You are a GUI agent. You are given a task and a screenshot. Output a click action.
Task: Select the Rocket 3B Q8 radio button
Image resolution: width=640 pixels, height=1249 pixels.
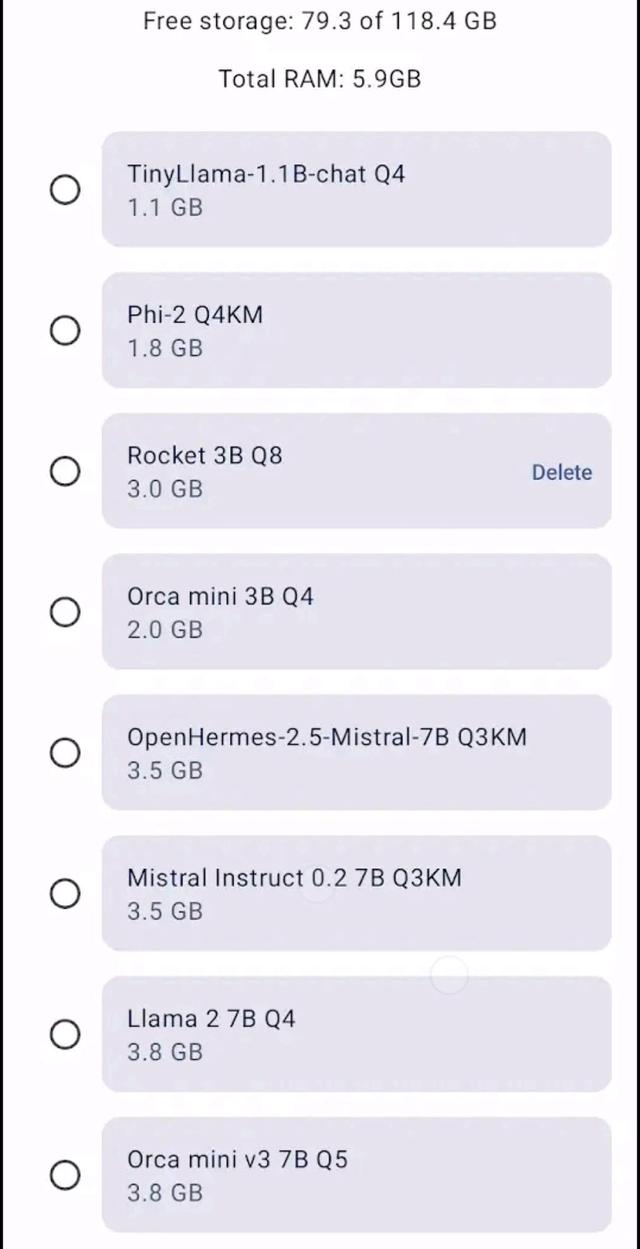tap(65, 471)
